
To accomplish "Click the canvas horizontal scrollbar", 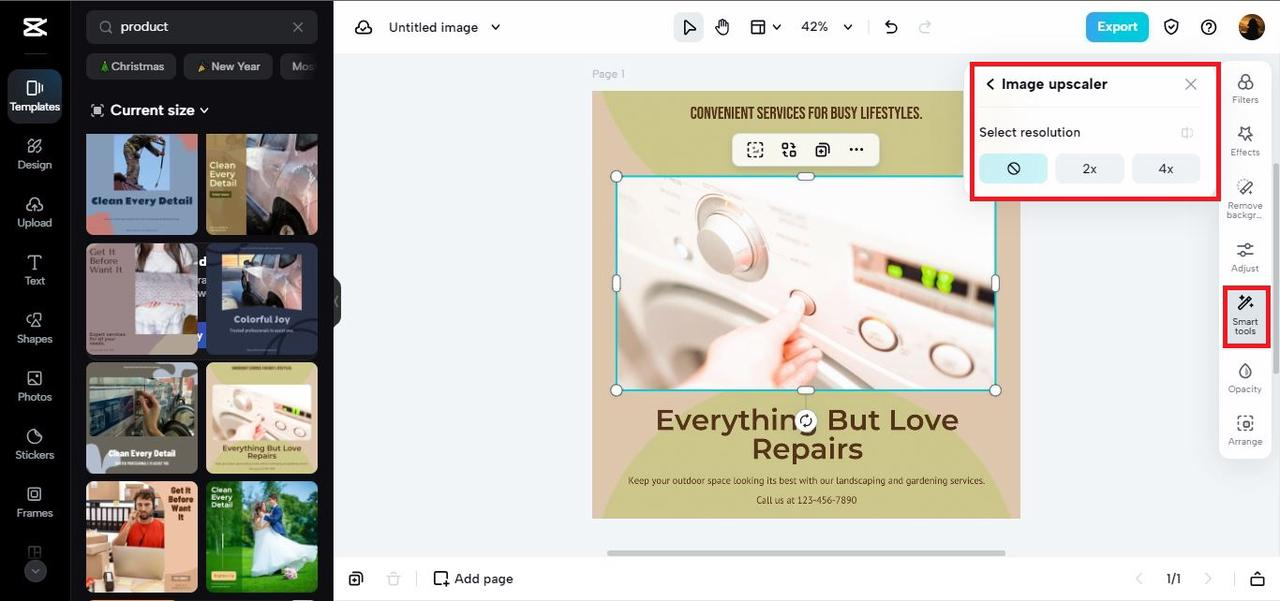I will pyautogui.click(x=806, y=553).
